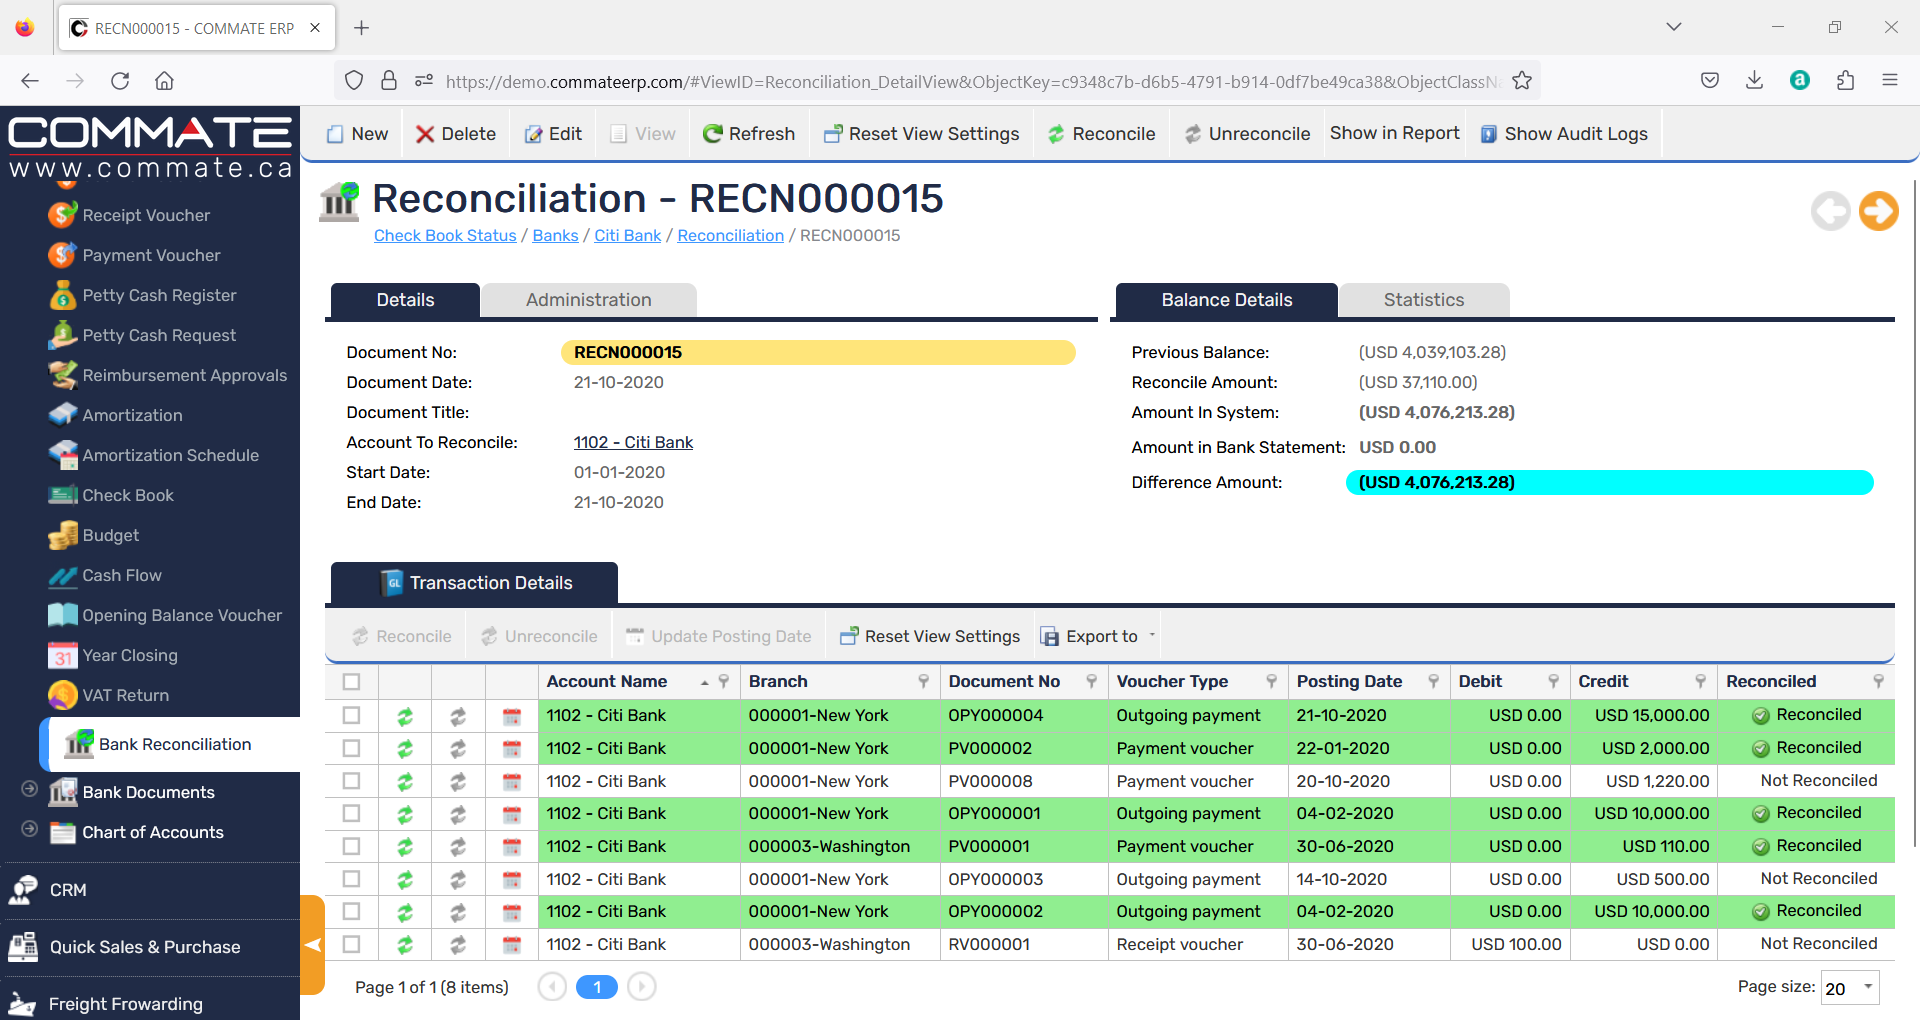Open Export to dropdown
The height and width of the screenshot is (1020, 1920).
pos(1098,636)
